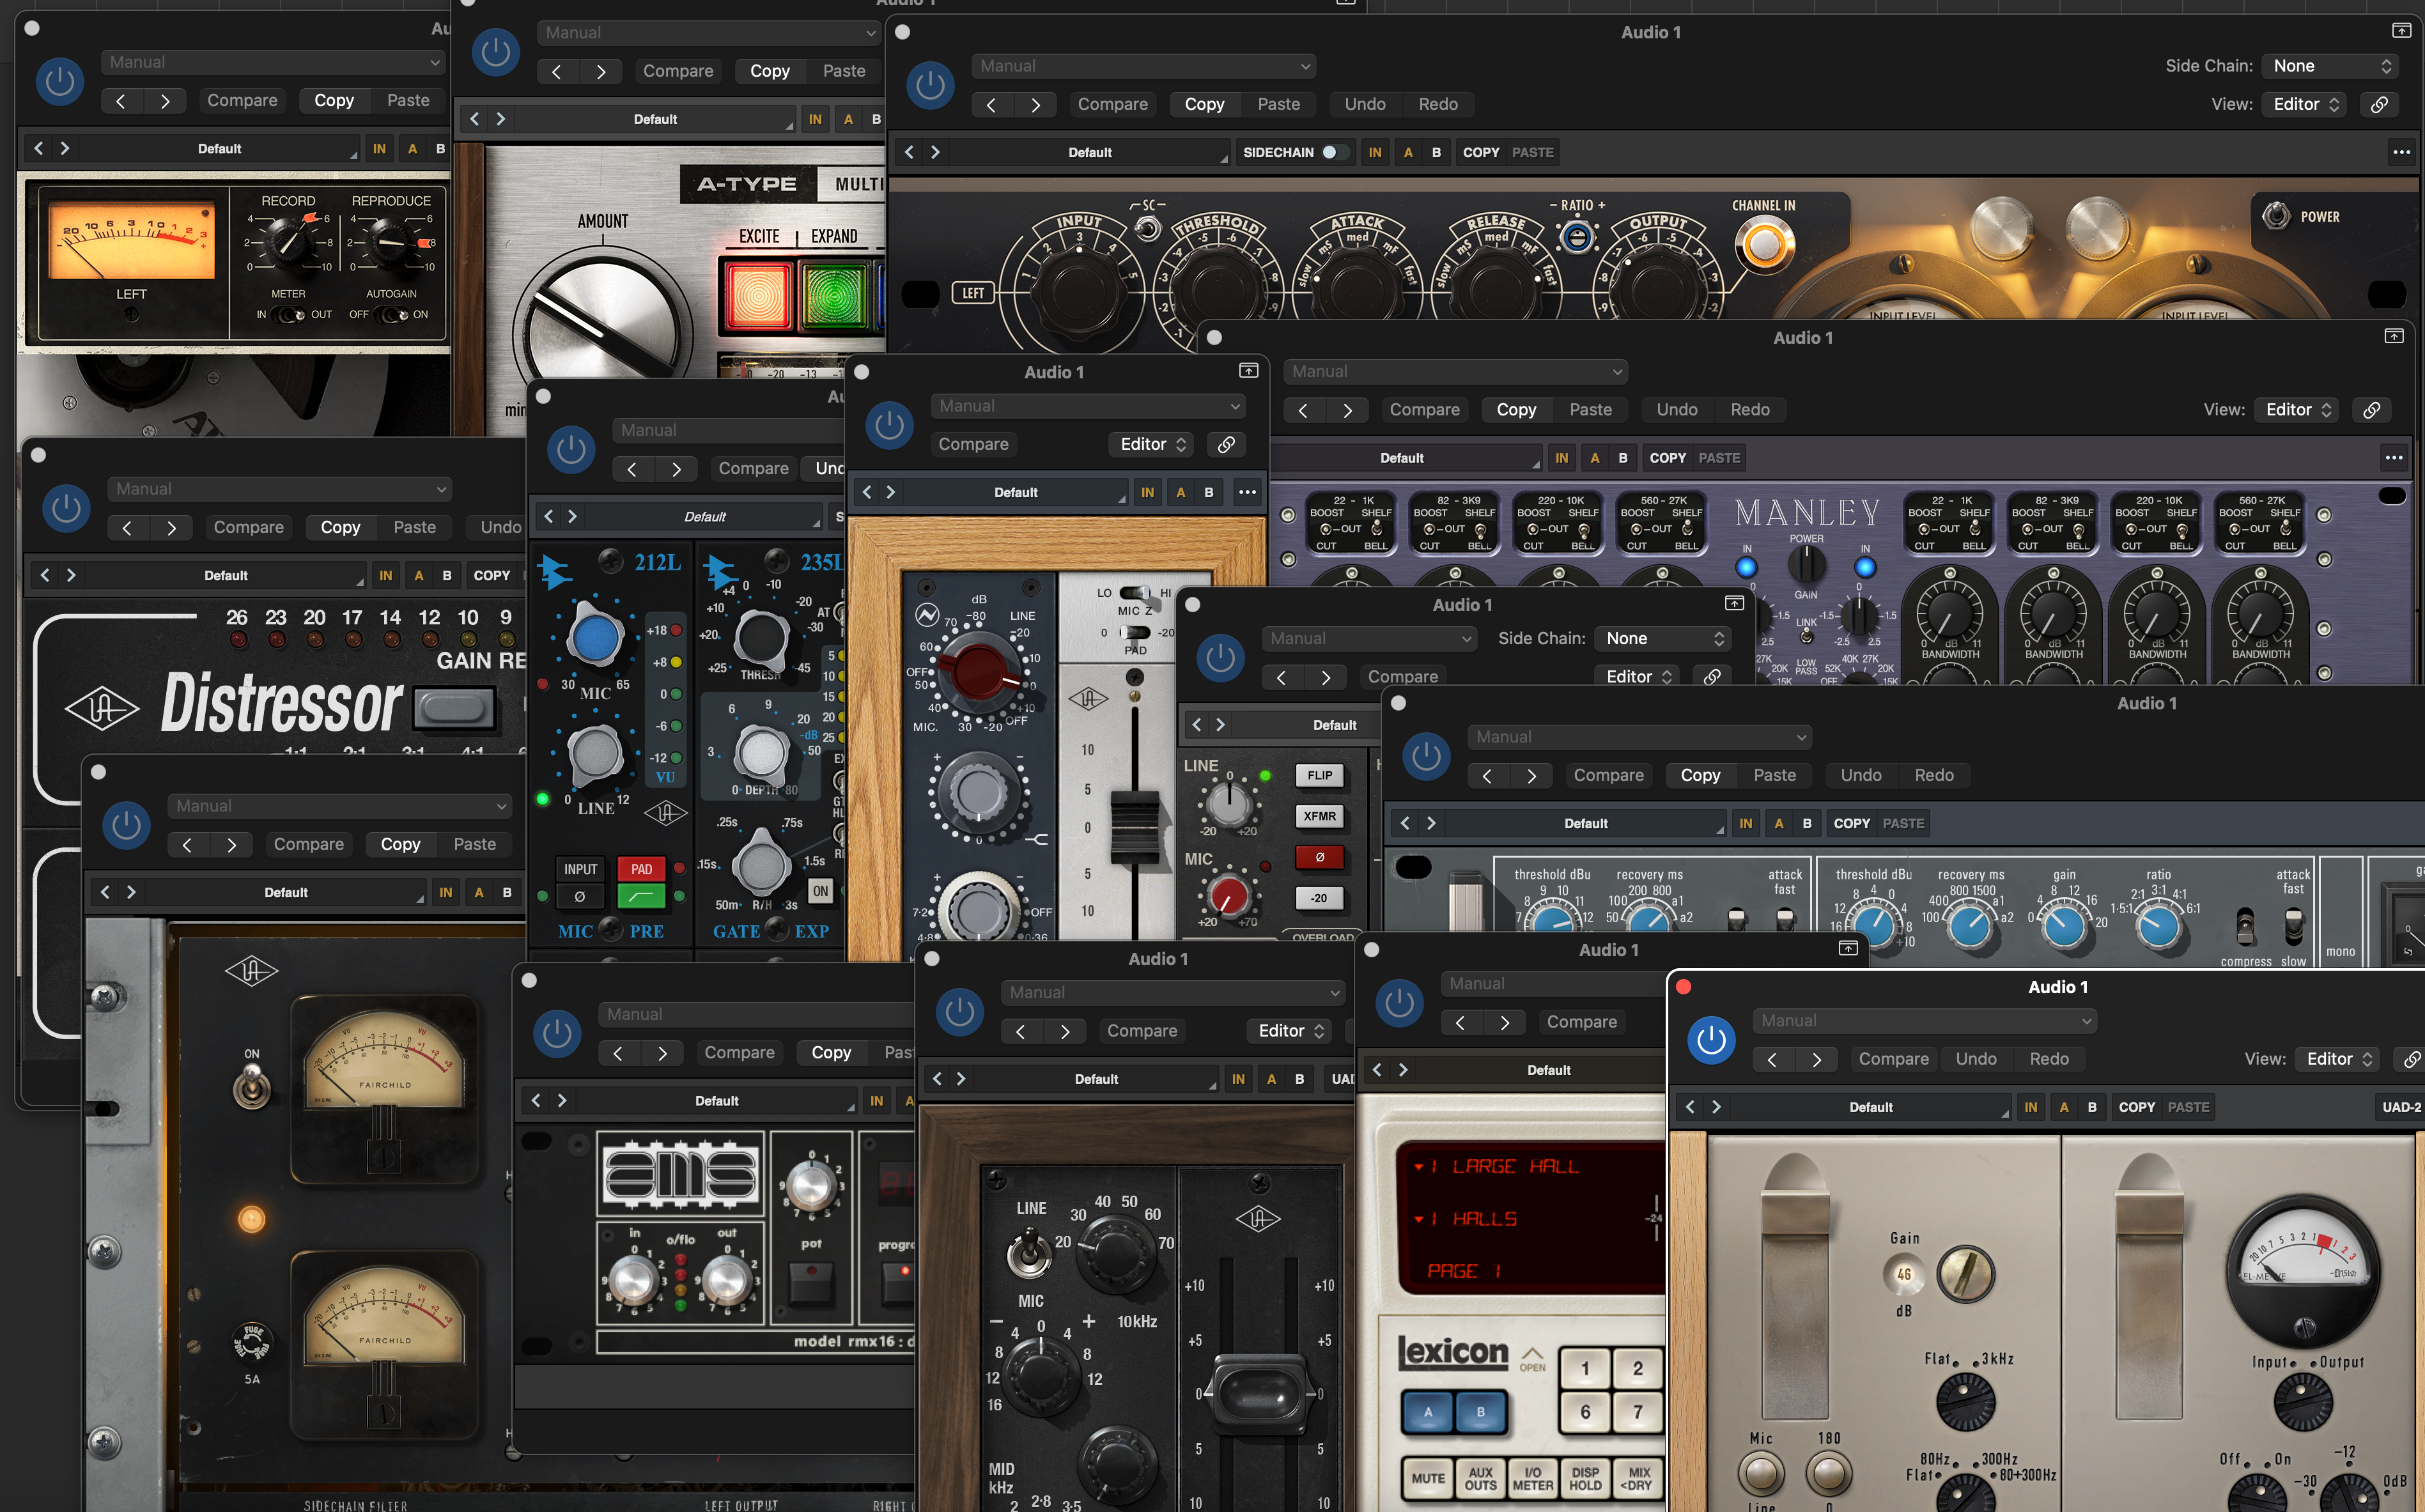Select the A comparison slot on the Lexicon window
This screenshot has width=2425, height=1512.
tap(1427, 1411)
